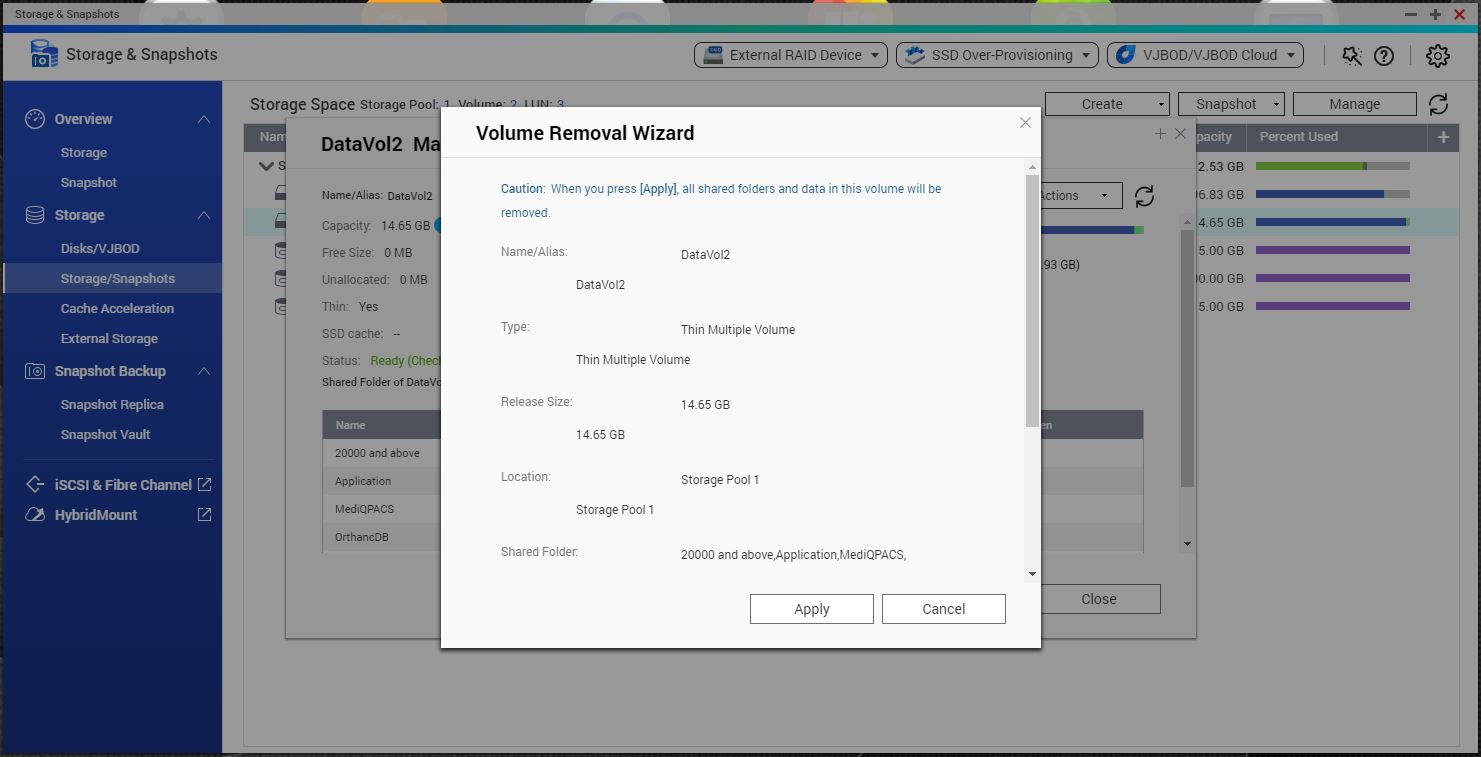Click the maintenance tools wand icon

[x=1352, y=56]
